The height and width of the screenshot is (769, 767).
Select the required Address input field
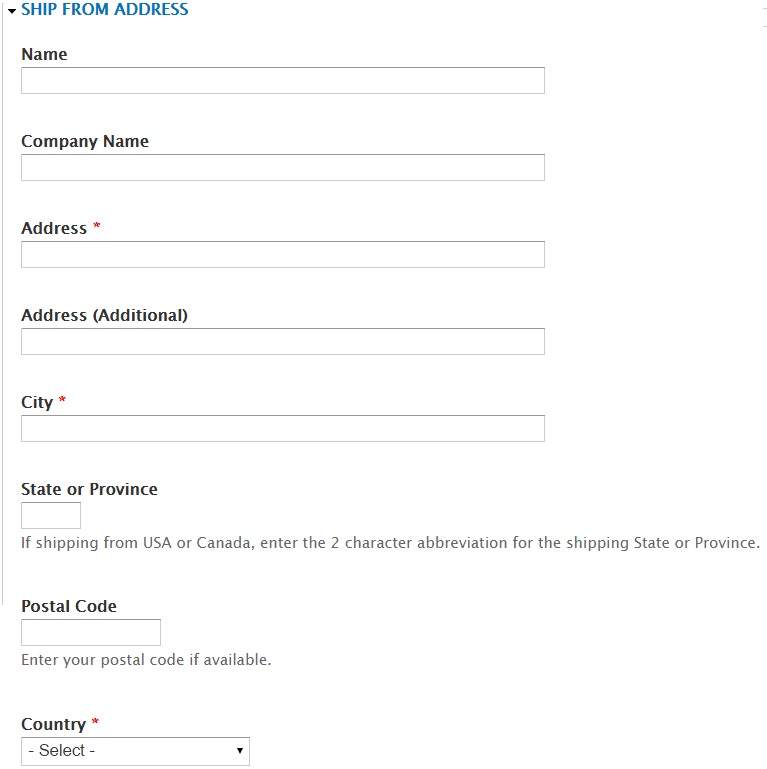point(283,254)
